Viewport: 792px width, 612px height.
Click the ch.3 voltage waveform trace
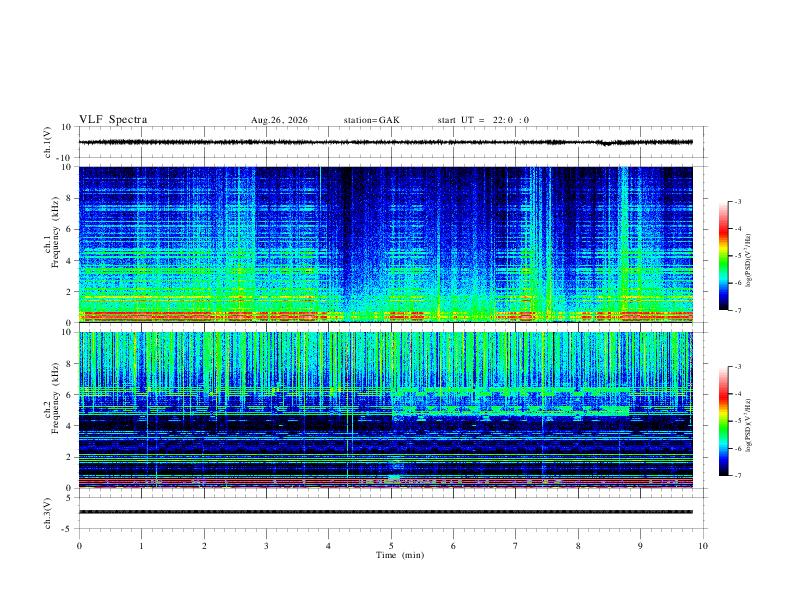(x=385, y=512)
